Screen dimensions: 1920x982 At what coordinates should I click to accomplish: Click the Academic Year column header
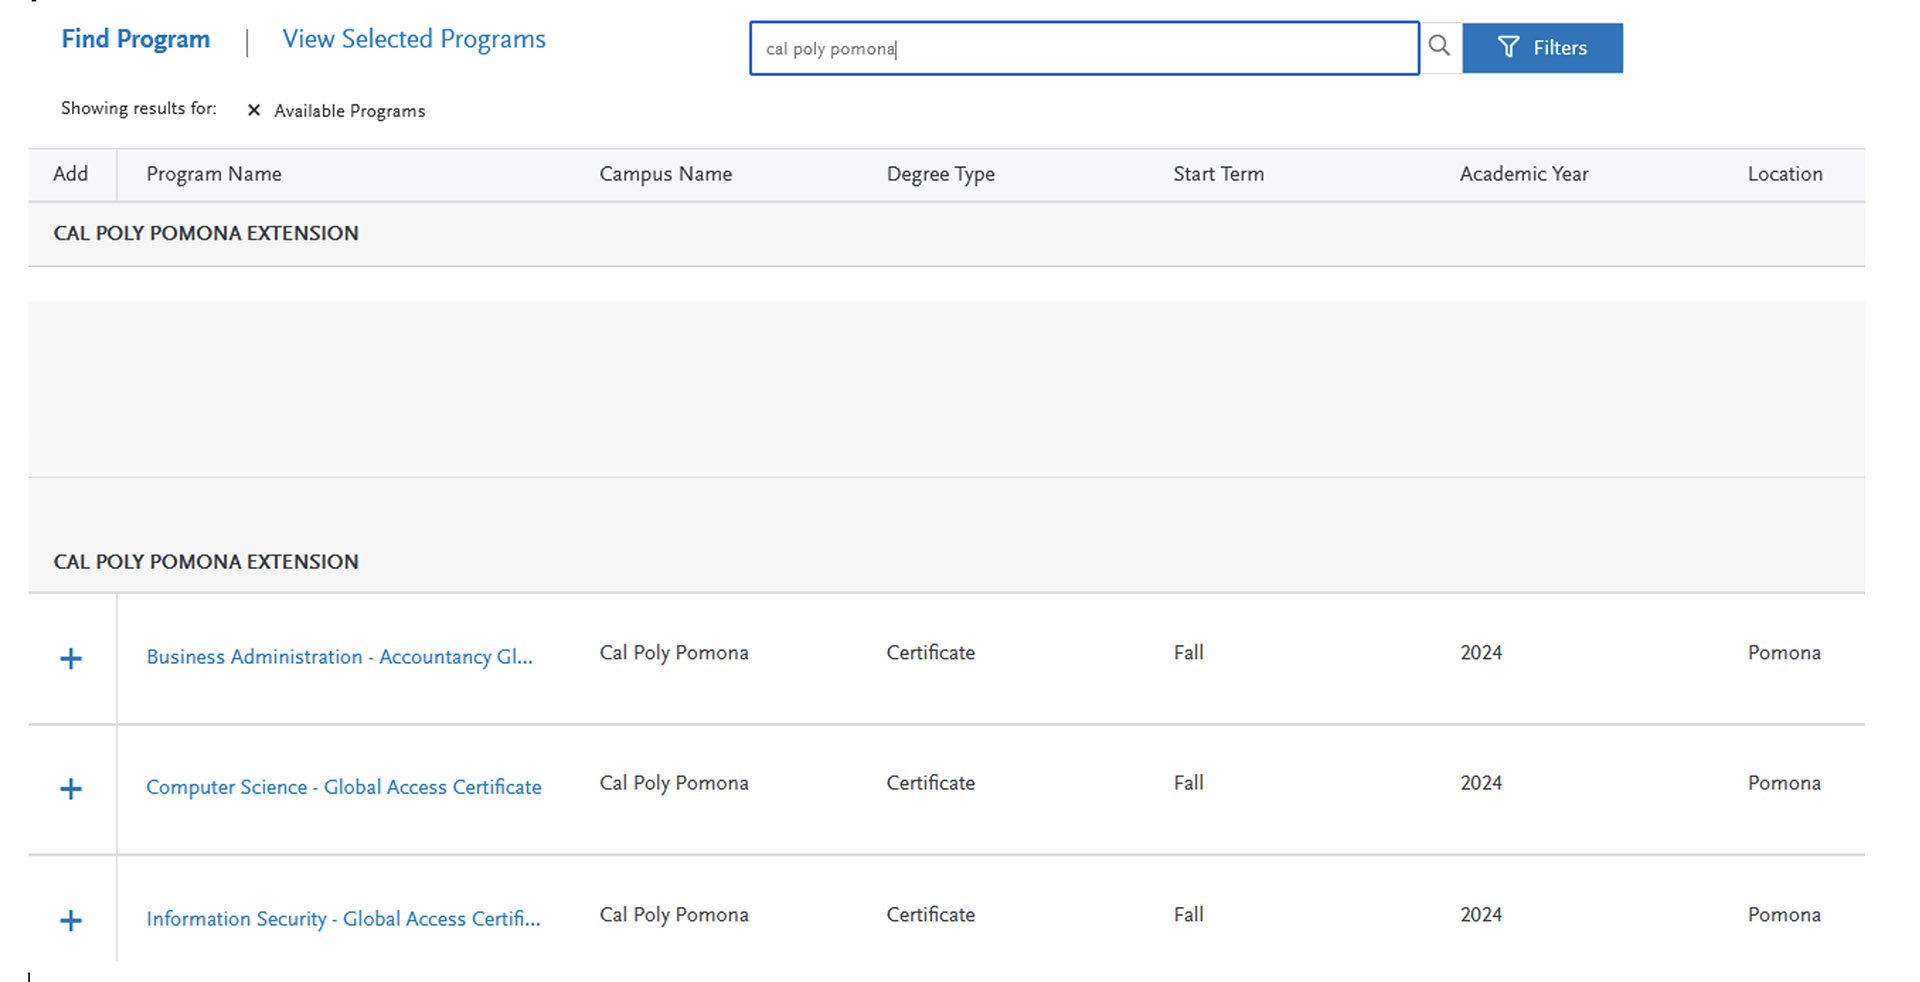(1524, 174)
